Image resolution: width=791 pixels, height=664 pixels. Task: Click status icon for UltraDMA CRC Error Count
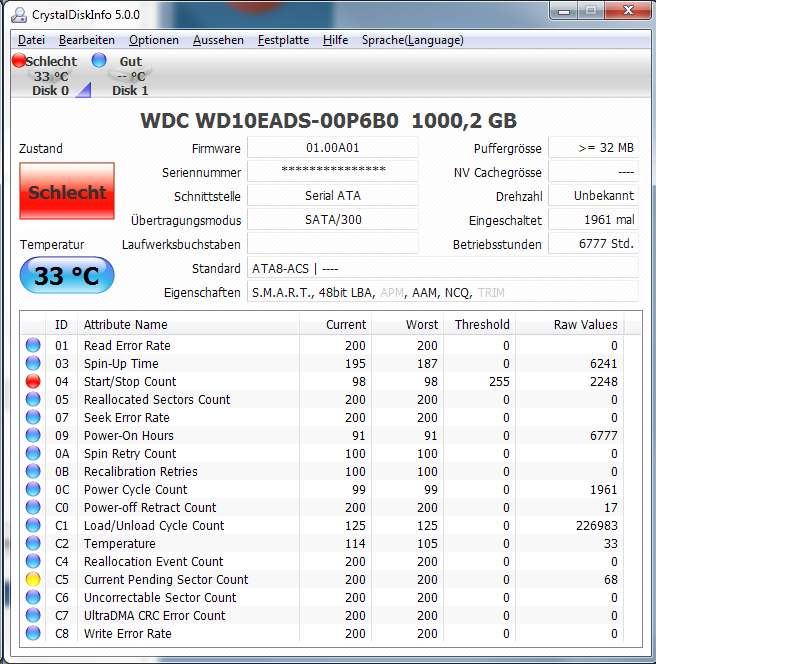click(x=33, y=615)
